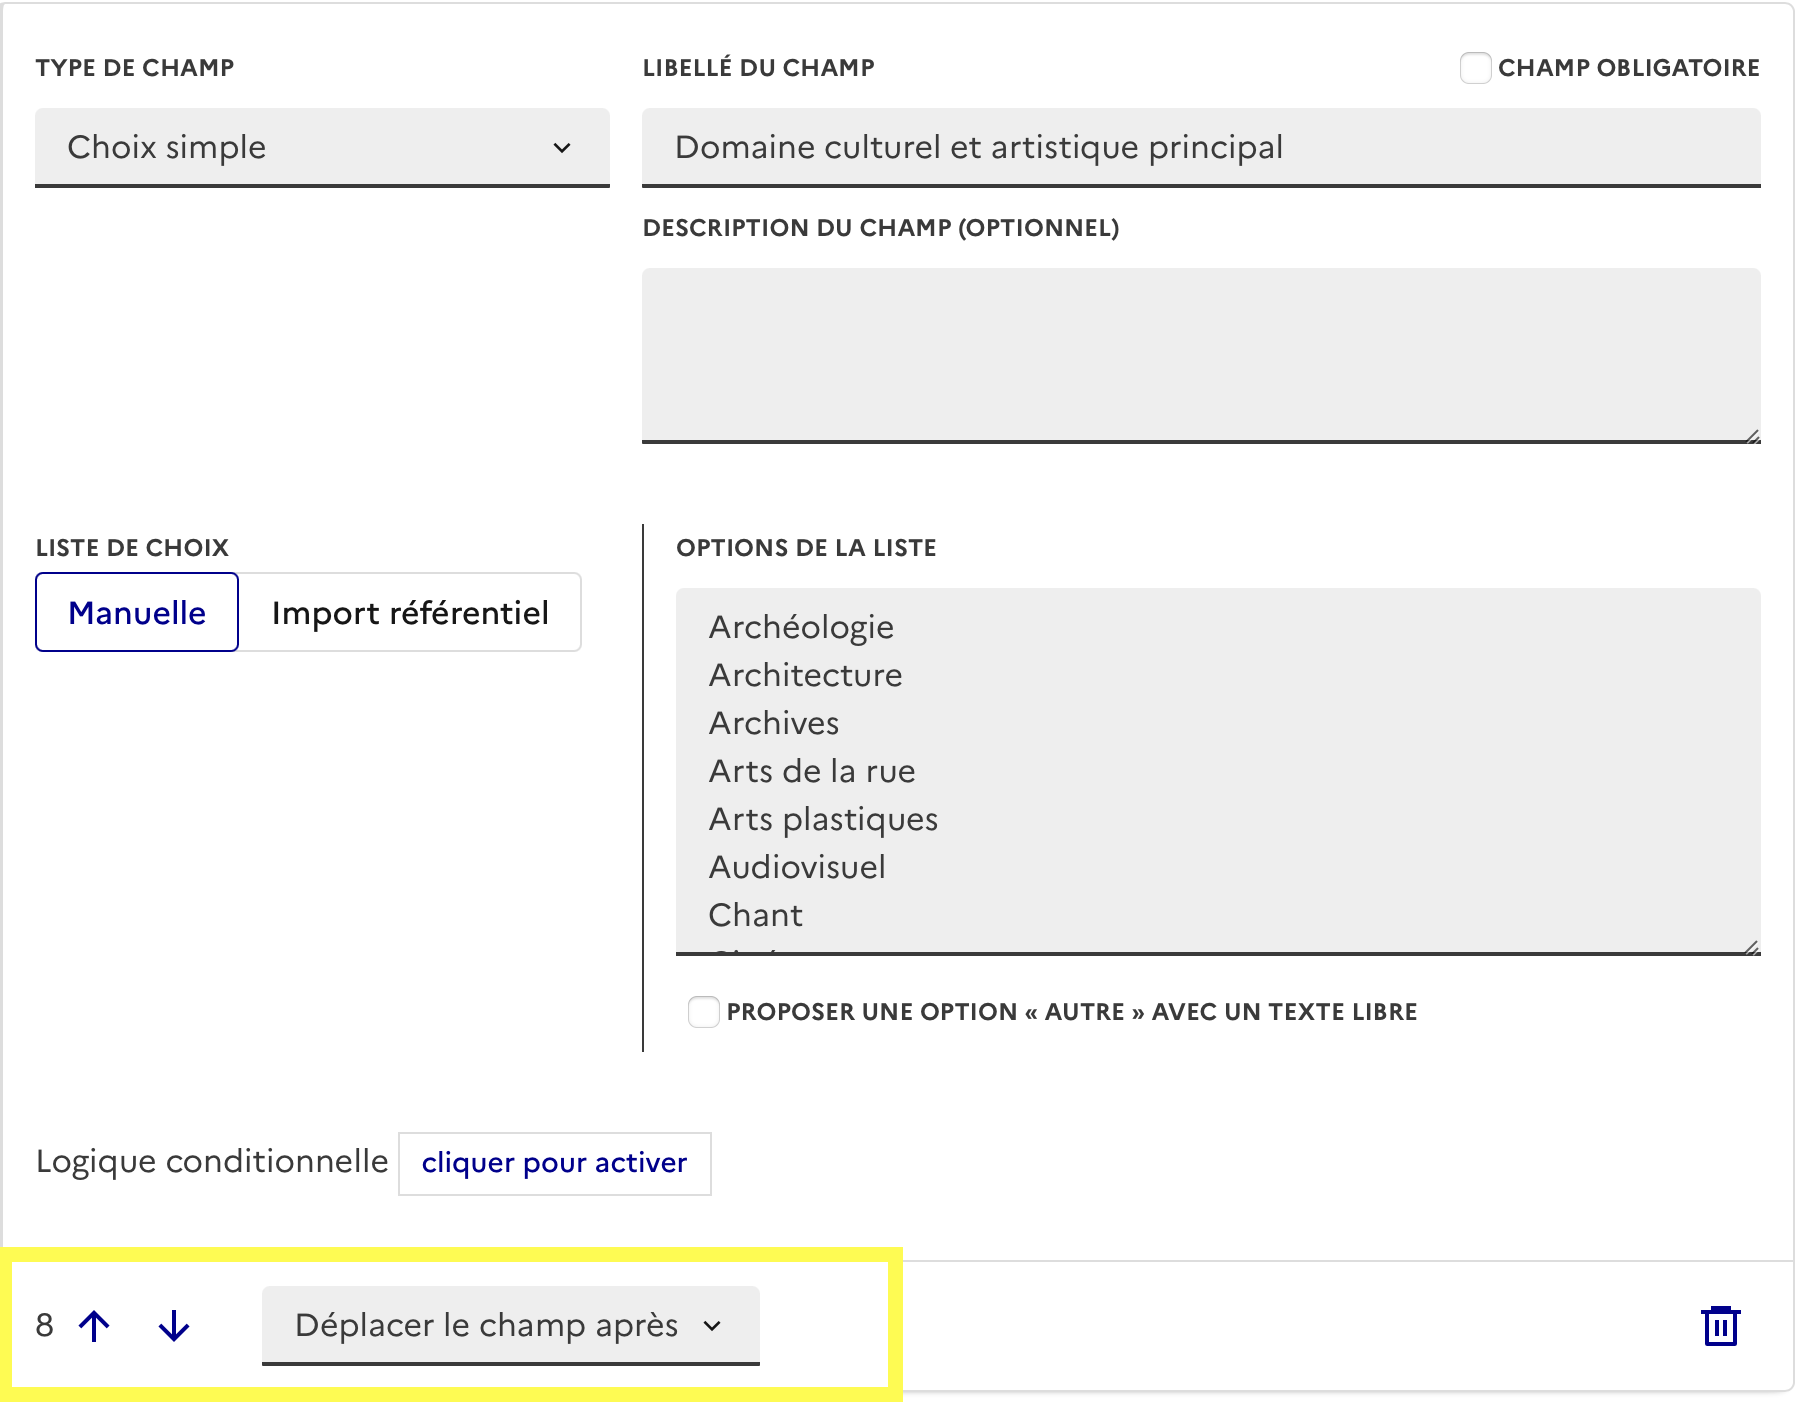Expand the Déplacer le champ après dropdown
Image resolution: width=1808 pixels, height=1412 pixels.
(510, 1326)
